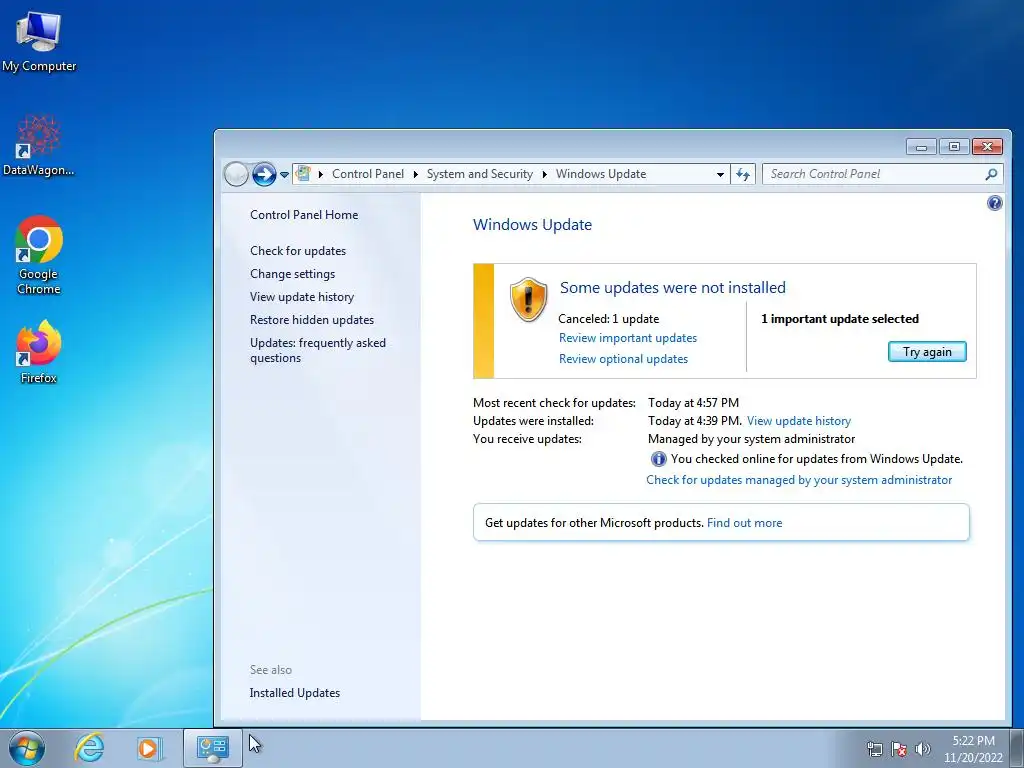Go to System and Security in the breadcrumb
The width and height of the screenshot is (1024, 768).
479,174
